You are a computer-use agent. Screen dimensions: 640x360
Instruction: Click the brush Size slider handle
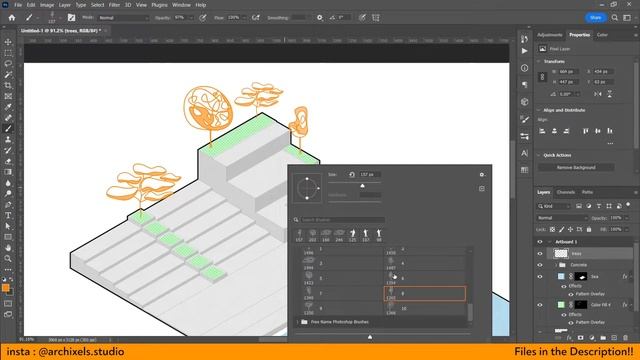pyautogui.click(x=362, y=186)
